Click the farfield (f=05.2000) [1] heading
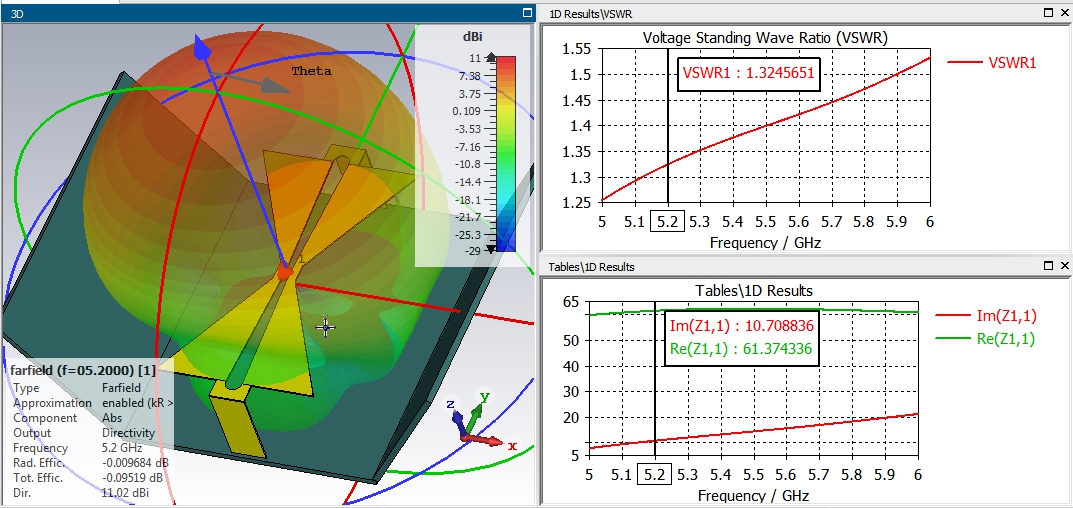Viewport: 1073px width, 508px height. tap(83, 370)
